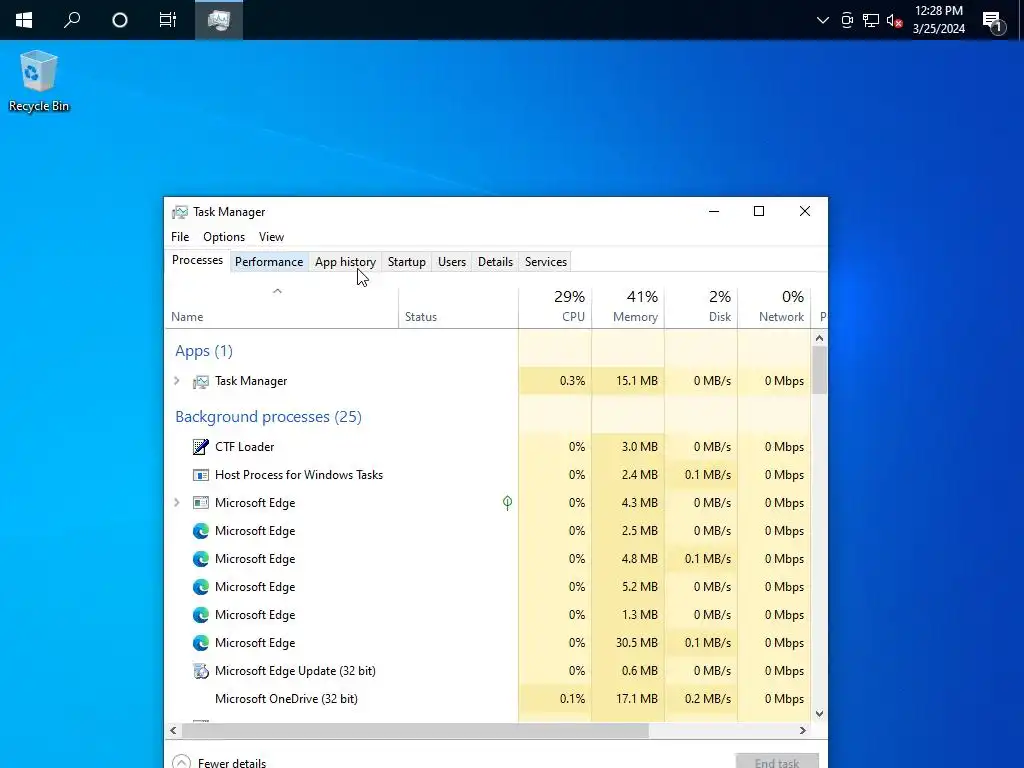Viewport: 1024px width, 768px height.
Task: Open Cortana circle icon
Action: (120, 20)
